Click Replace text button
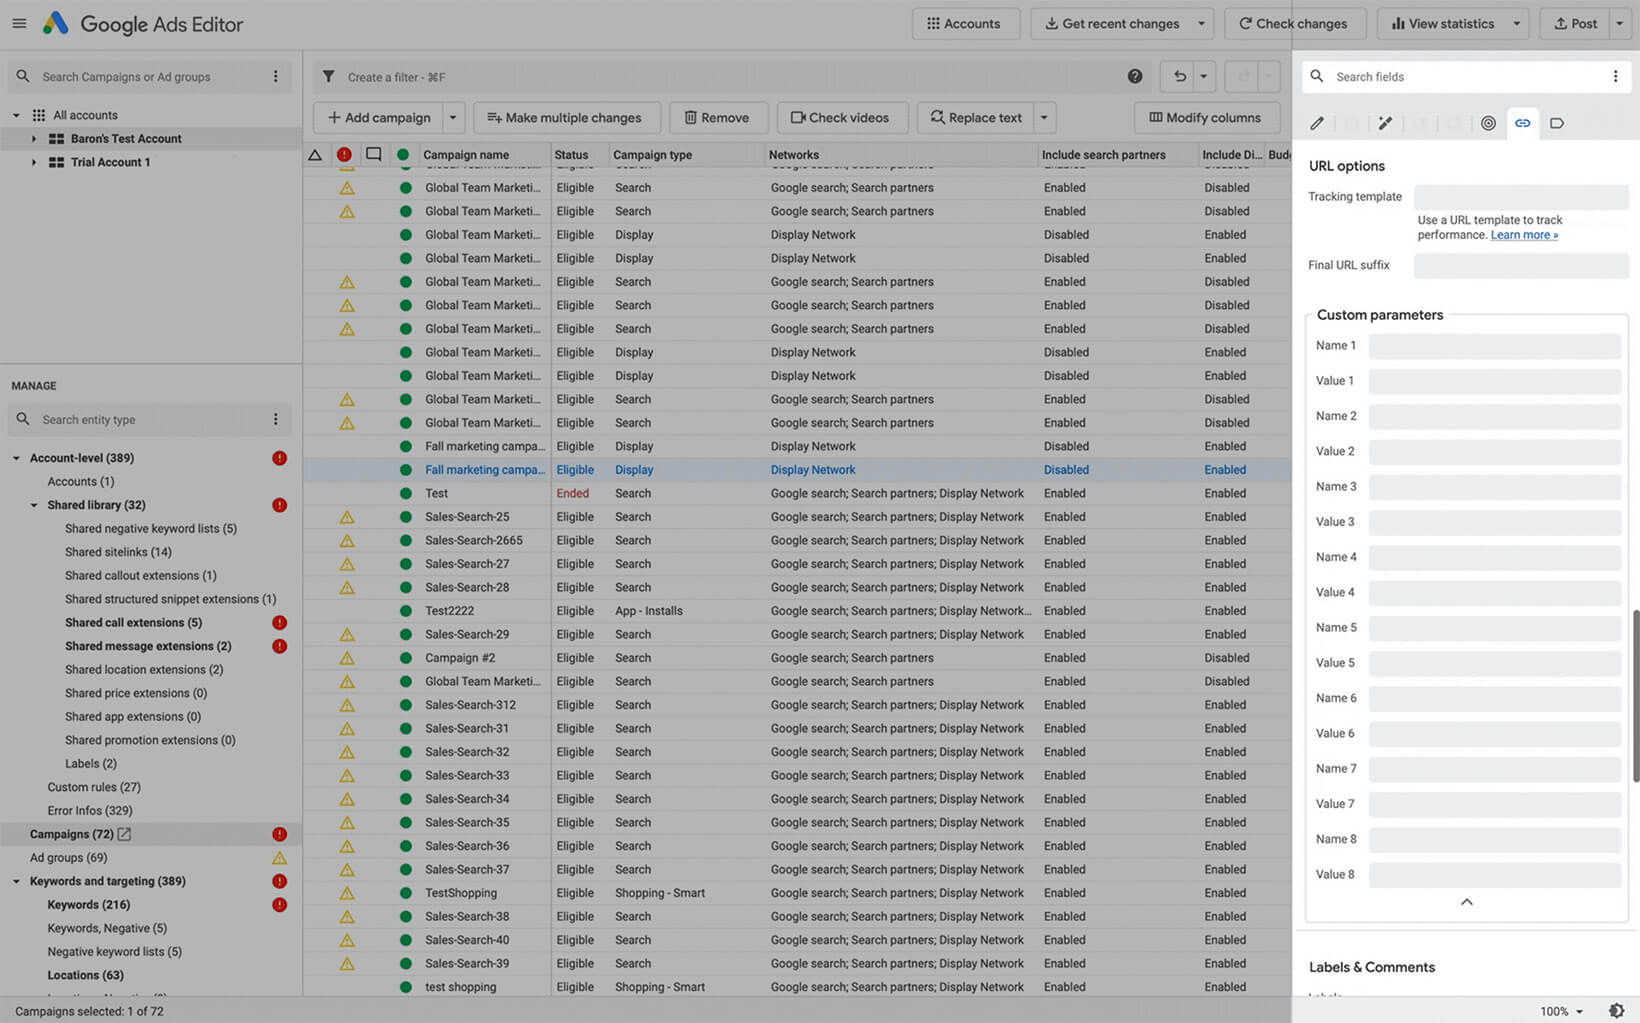The image size is (1640, 1023). coord(976,117)
